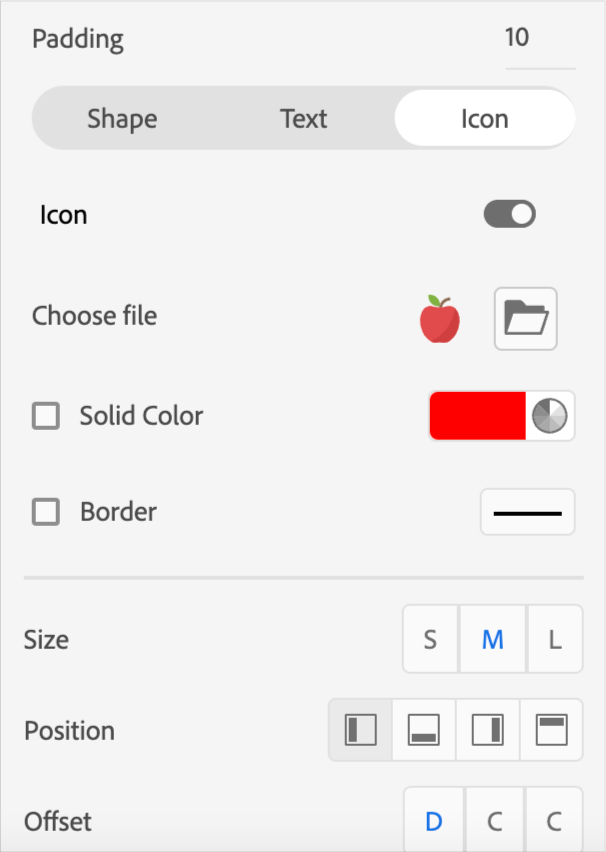Enable the Border checkbox

tap(46, 512)
